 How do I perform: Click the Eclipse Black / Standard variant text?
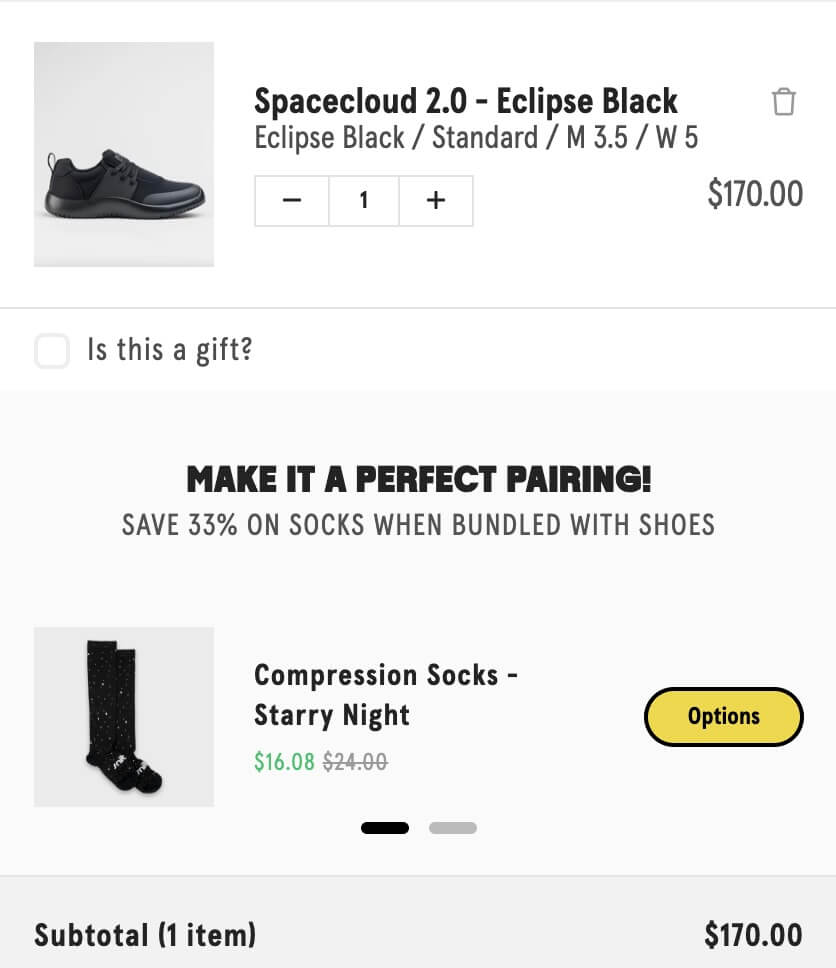coord(476,137)
